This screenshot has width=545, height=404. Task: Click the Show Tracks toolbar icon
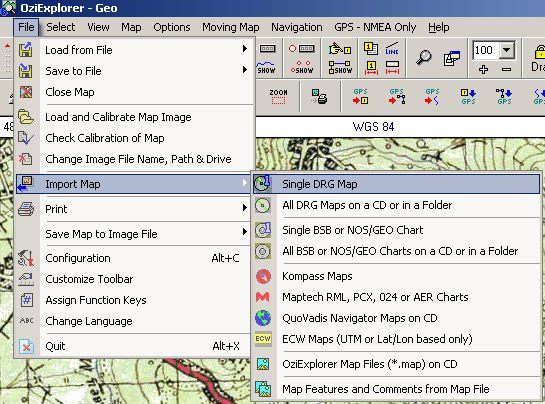pyautogui.click(x=266, y=67)
